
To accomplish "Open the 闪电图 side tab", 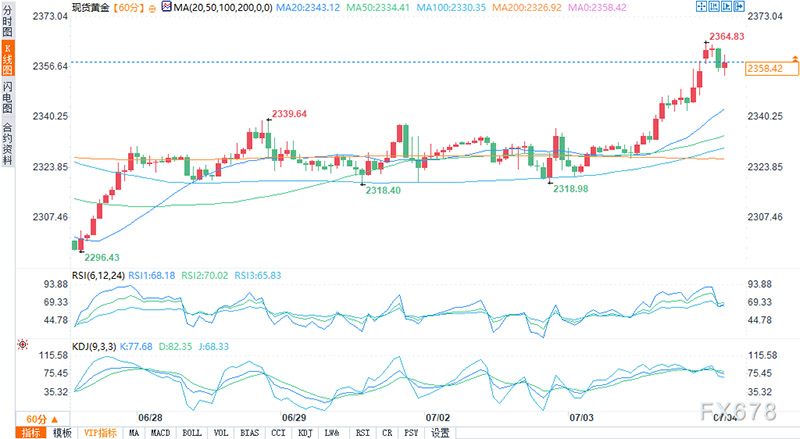I will [7, 97].
